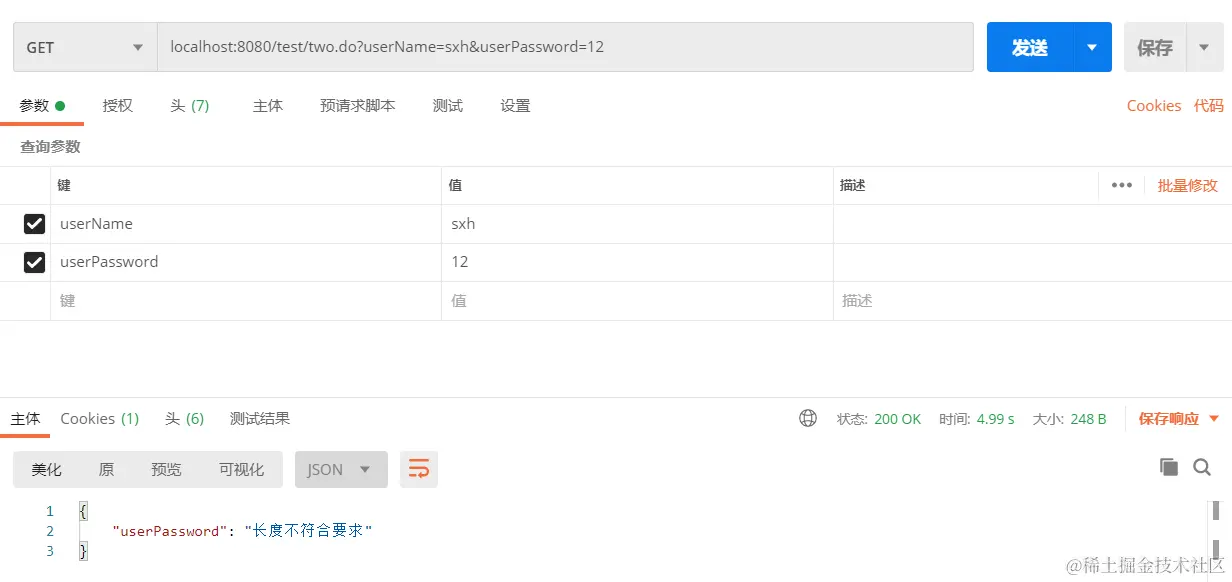
Task: Click 批量修改 bulk edit
Action: 1188,185
